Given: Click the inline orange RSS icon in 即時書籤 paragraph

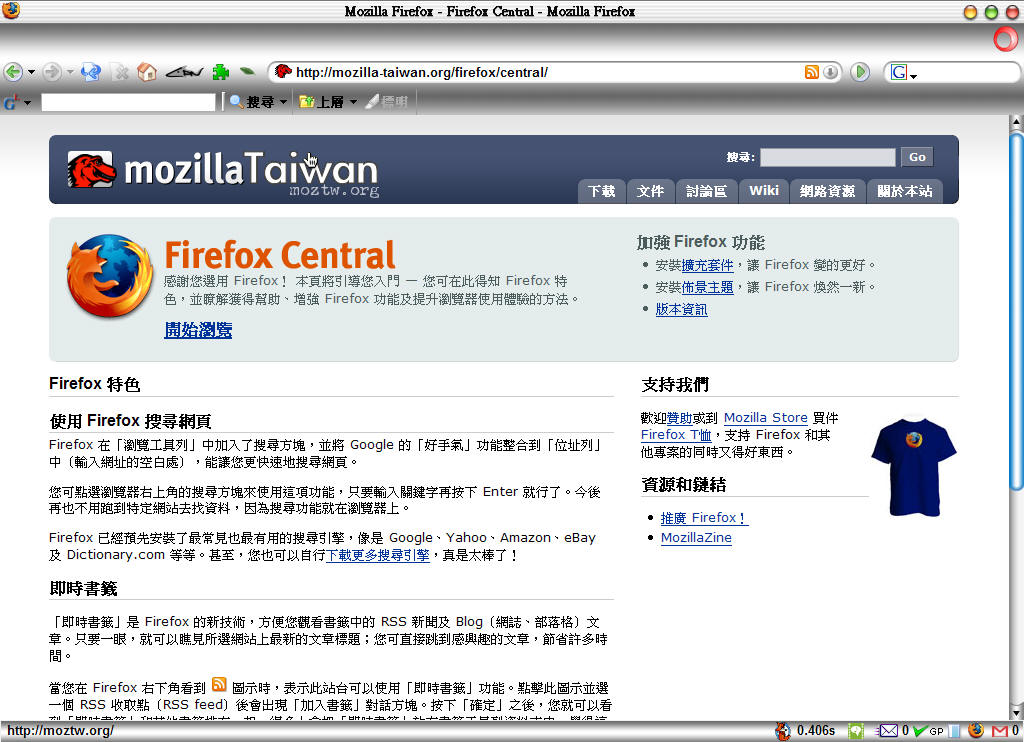Looking at the screenshot, I should point(219,685).
